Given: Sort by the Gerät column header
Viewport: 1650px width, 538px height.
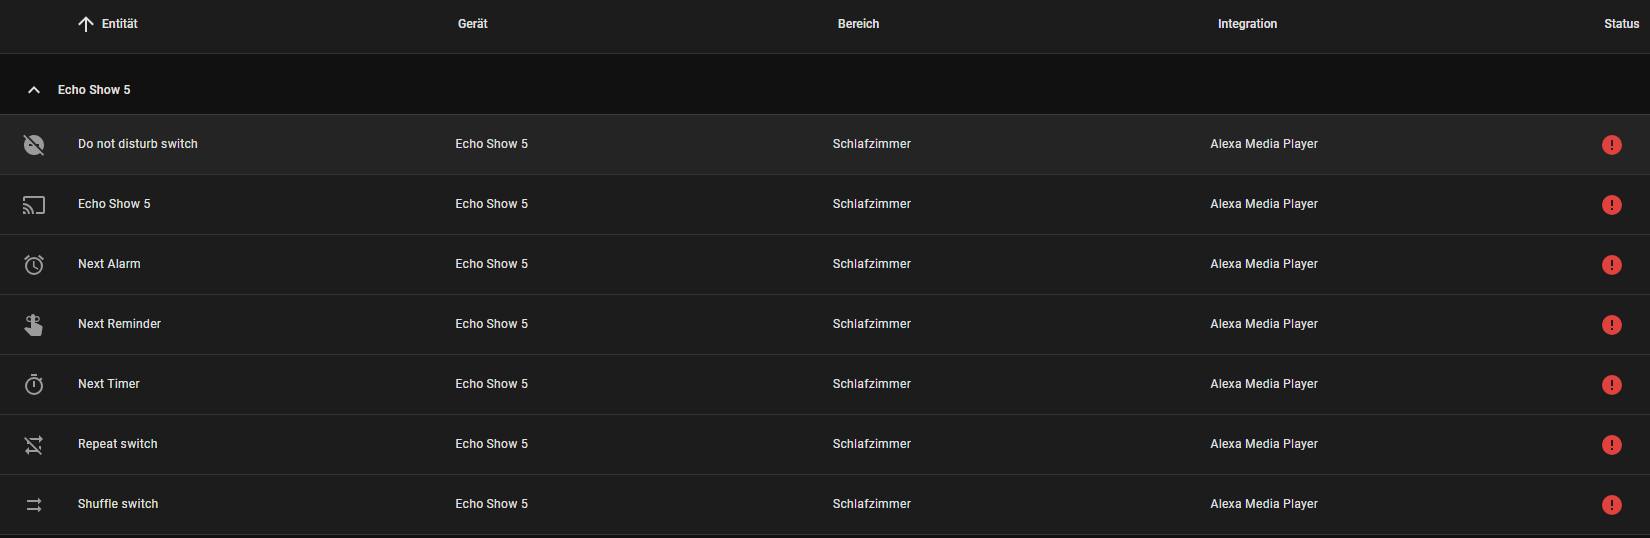Looking at the screenshot, I should click(472, 24).
